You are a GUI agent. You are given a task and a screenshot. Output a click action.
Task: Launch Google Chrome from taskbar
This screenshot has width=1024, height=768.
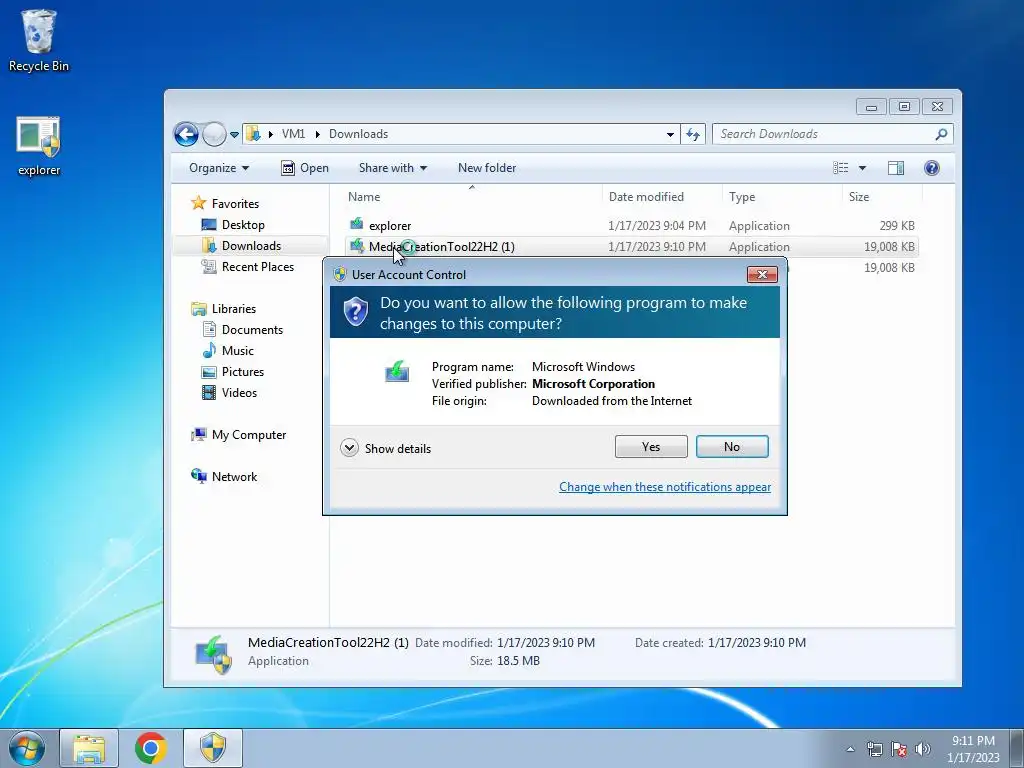[x=151, y=748]
